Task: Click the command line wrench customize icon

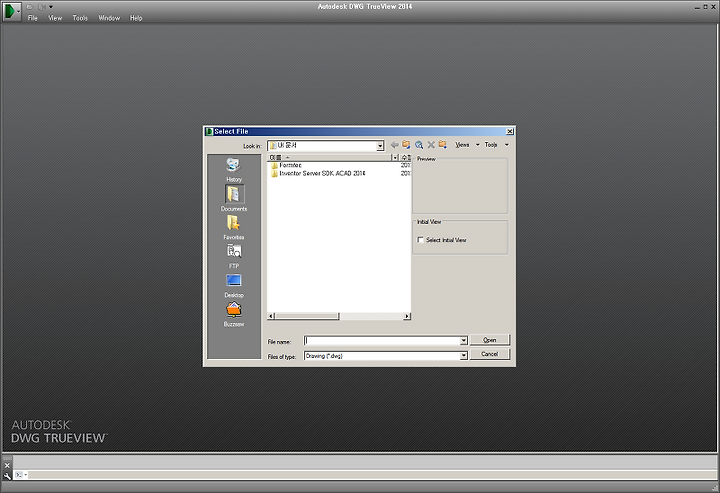Action: click(x=7, y=476)
